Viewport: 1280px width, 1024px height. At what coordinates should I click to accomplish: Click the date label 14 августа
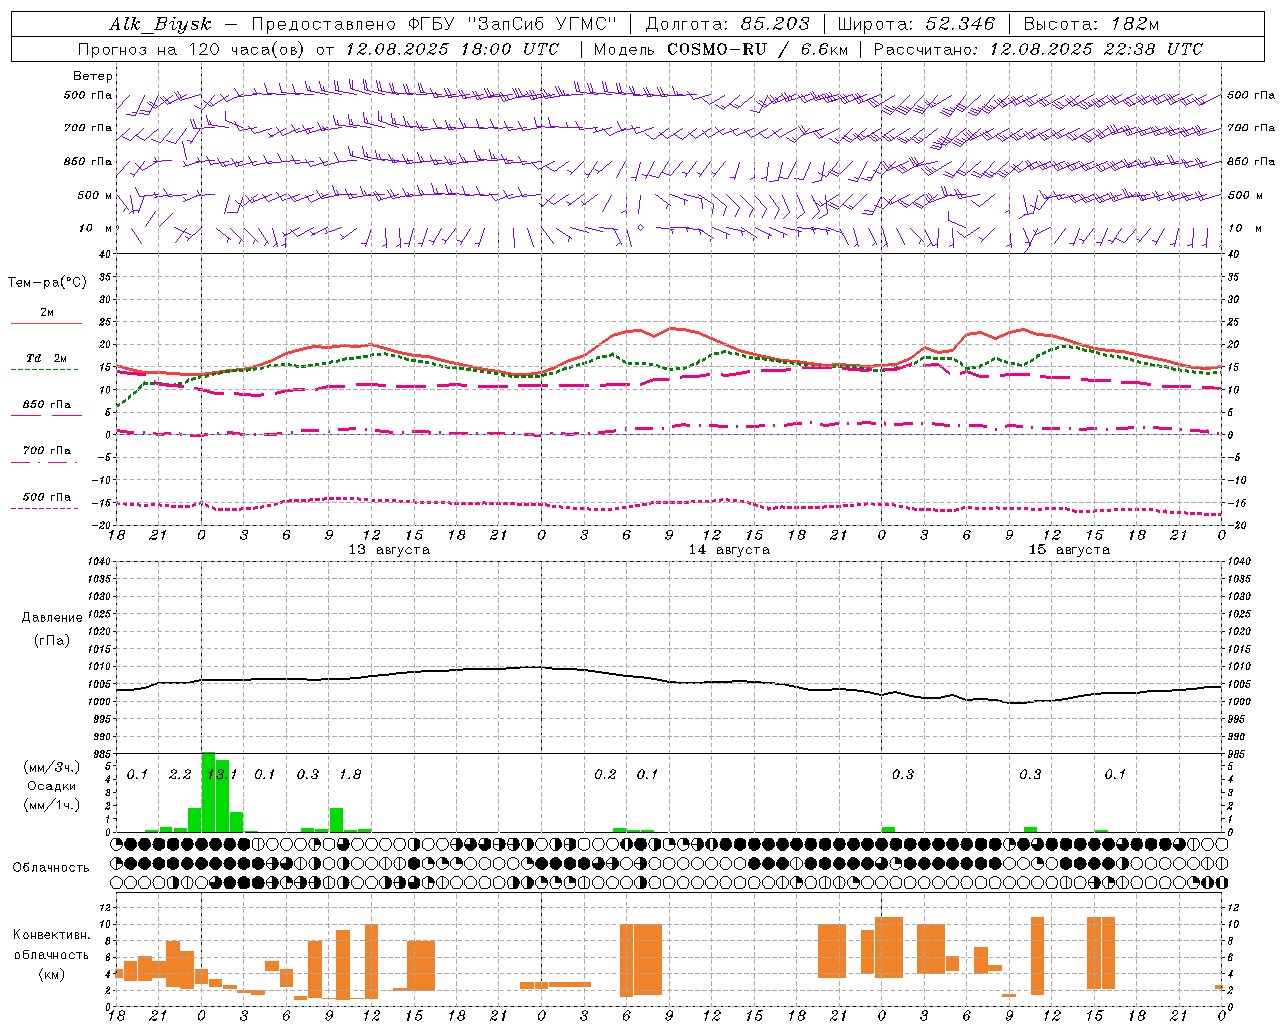click(x=729, y=550)
